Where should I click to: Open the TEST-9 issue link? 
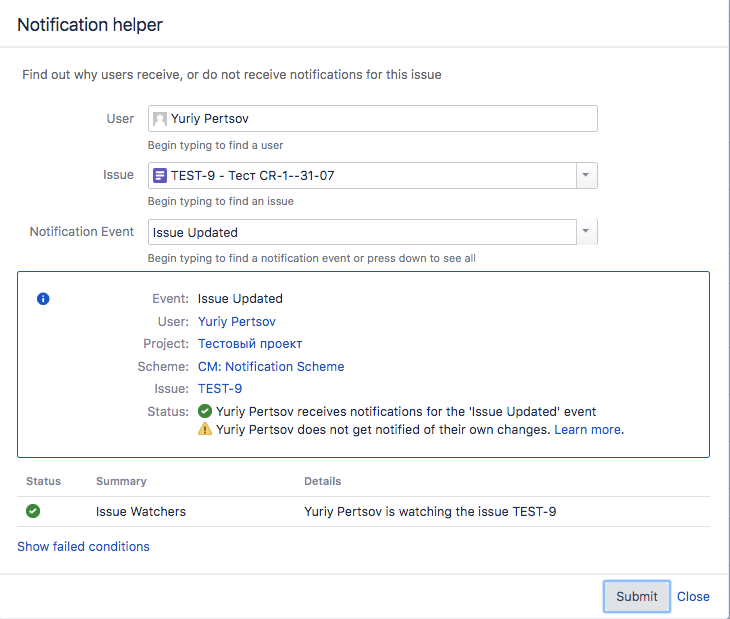tap(220, 389)
